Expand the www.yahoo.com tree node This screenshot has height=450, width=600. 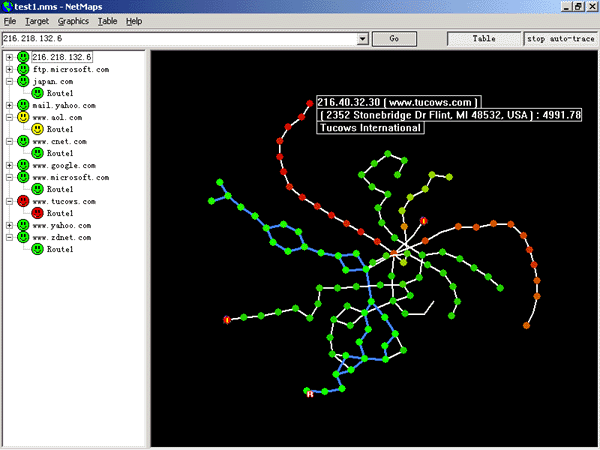[x=9, y=225]
